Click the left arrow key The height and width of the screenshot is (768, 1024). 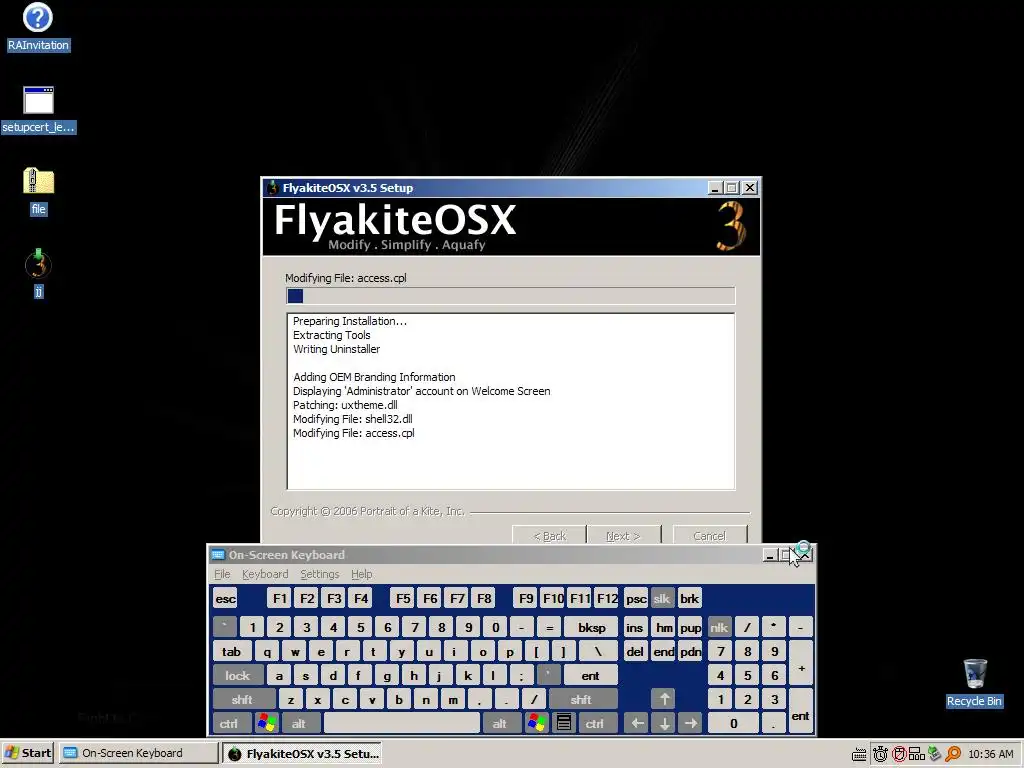(637, 723)
